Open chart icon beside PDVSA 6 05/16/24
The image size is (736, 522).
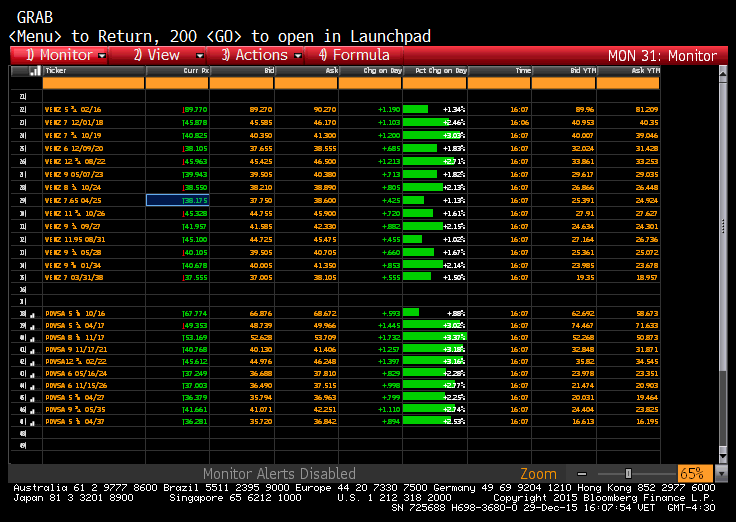click(32, 375)
